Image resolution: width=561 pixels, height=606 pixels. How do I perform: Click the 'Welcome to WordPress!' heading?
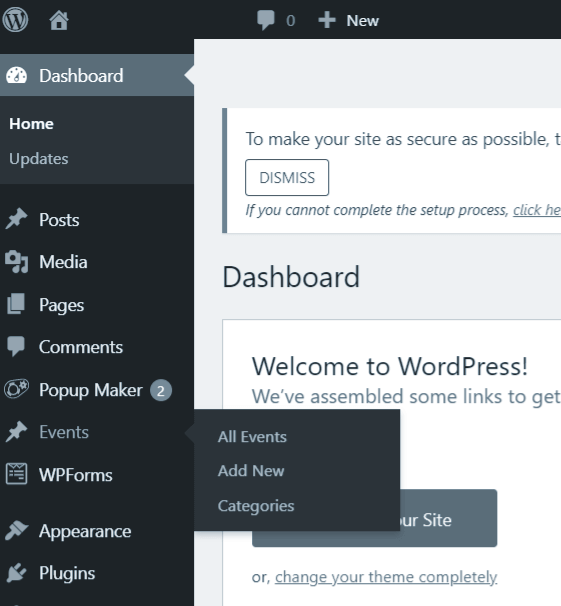(389, 366)
